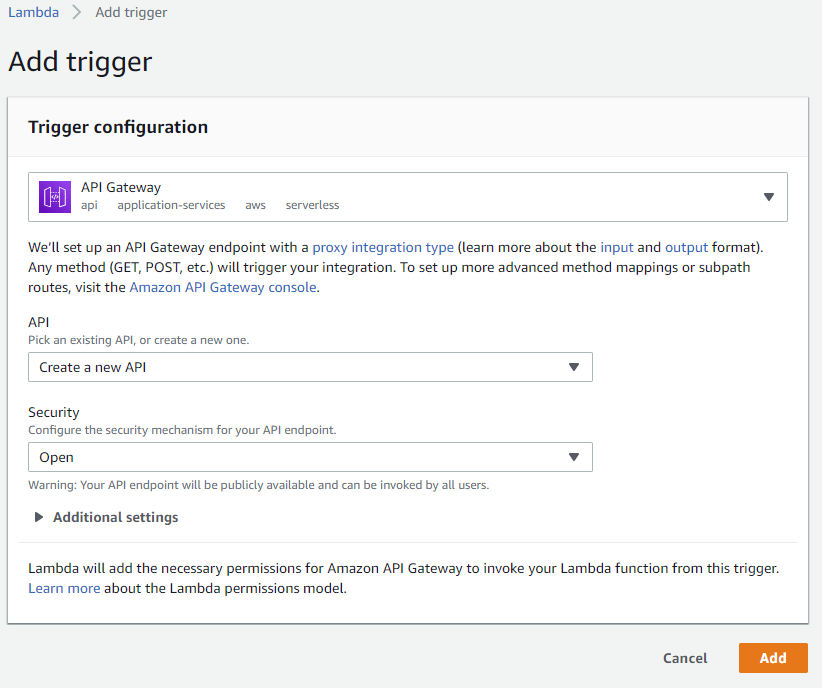This screenshot has height=688, width=822.
Task: Click the Create a new API dropdown arrow
Action: [574, 367]
